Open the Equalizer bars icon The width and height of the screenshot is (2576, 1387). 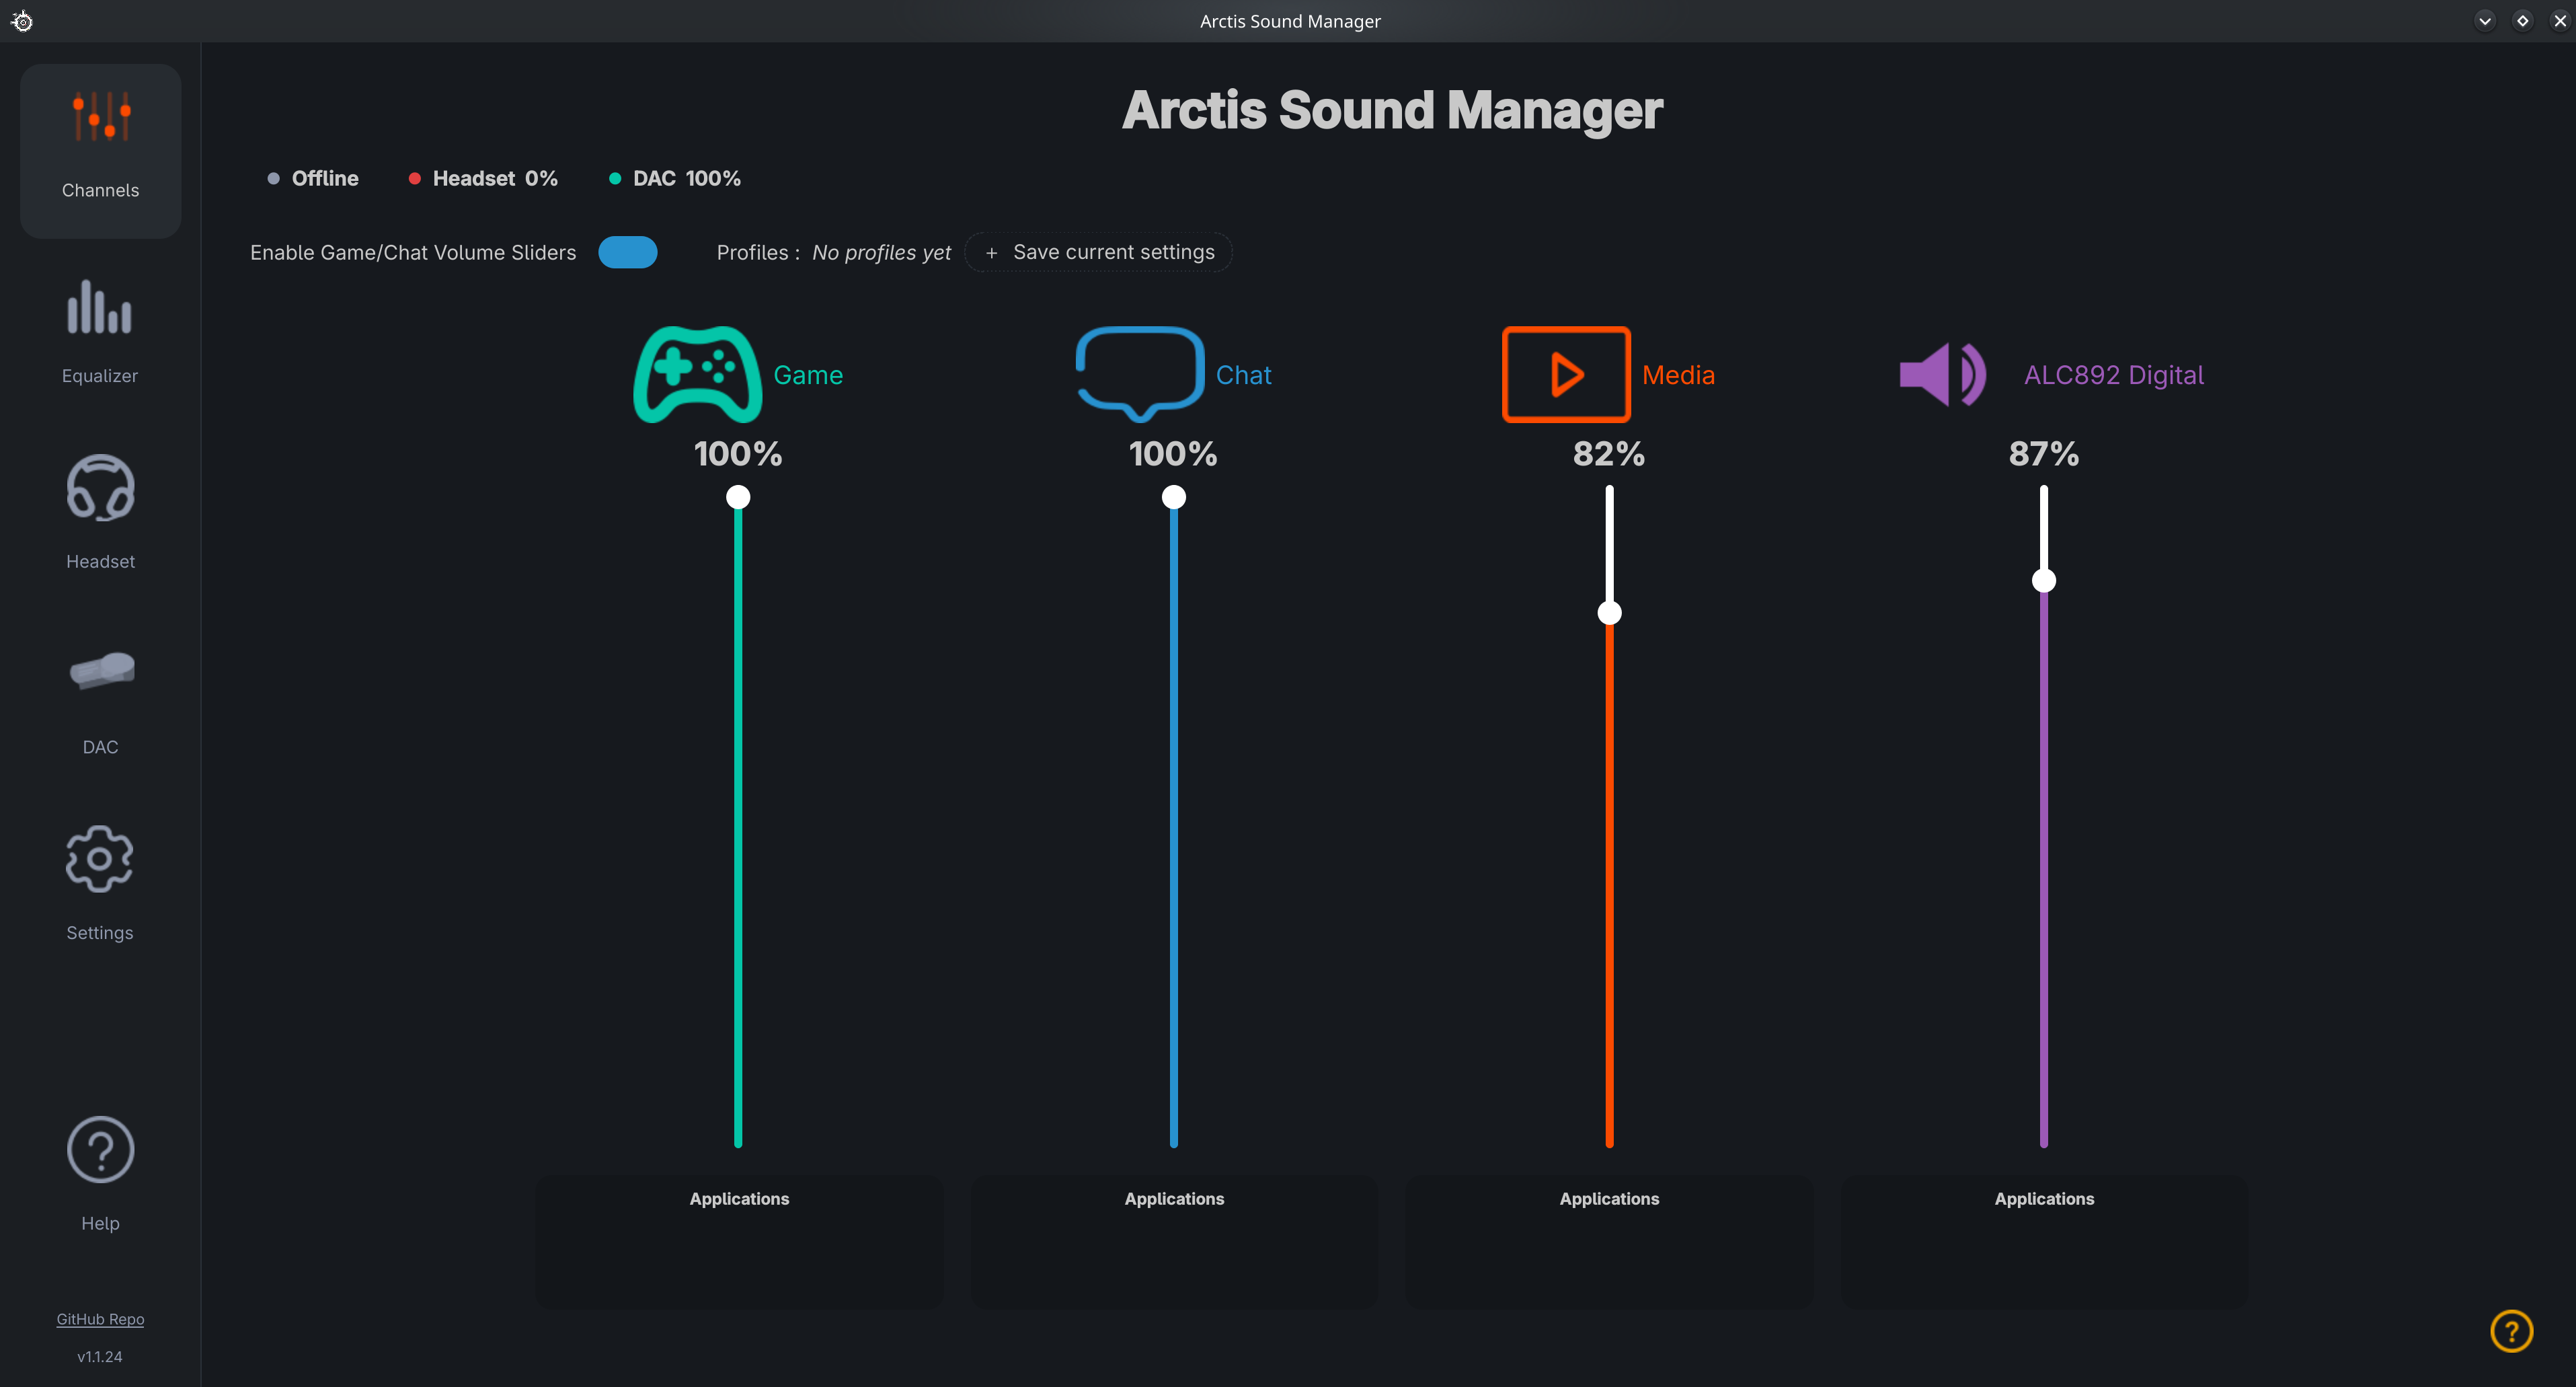(x=99, y=306)
